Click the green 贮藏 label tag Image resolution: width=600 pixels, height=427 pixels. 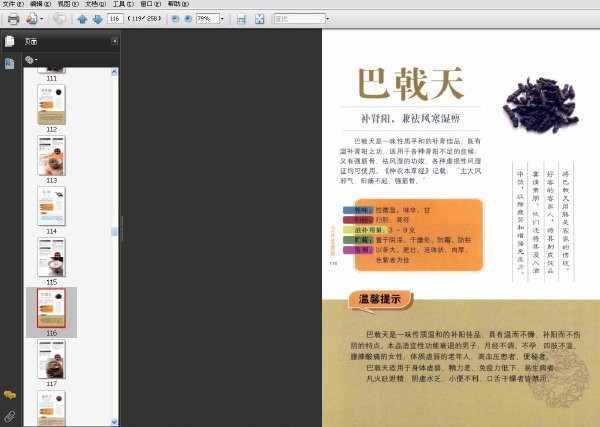coord(358,240)
